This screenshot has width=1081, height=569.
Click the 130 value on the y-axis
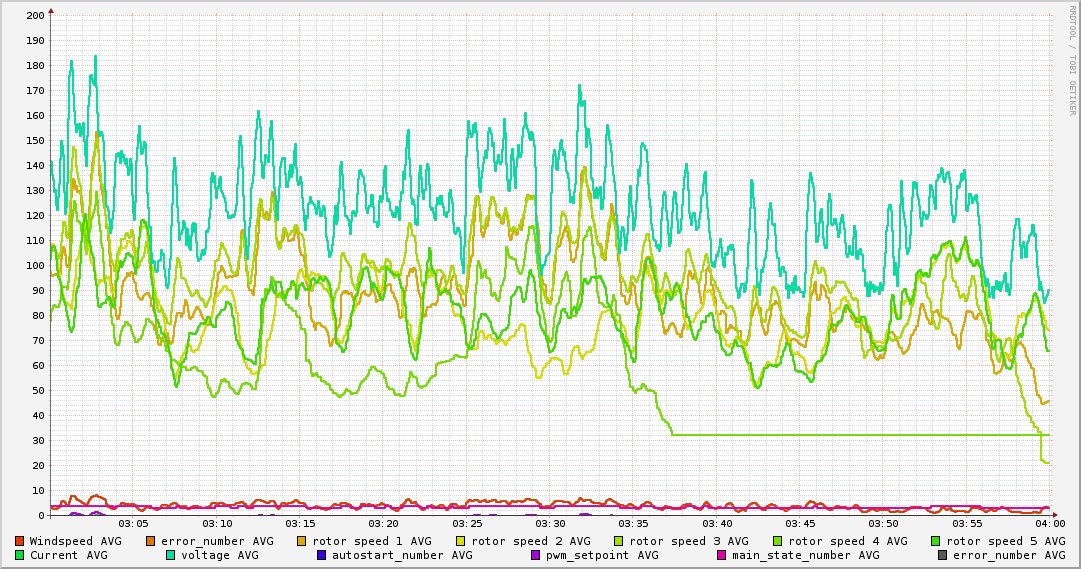tap(35, 190)
